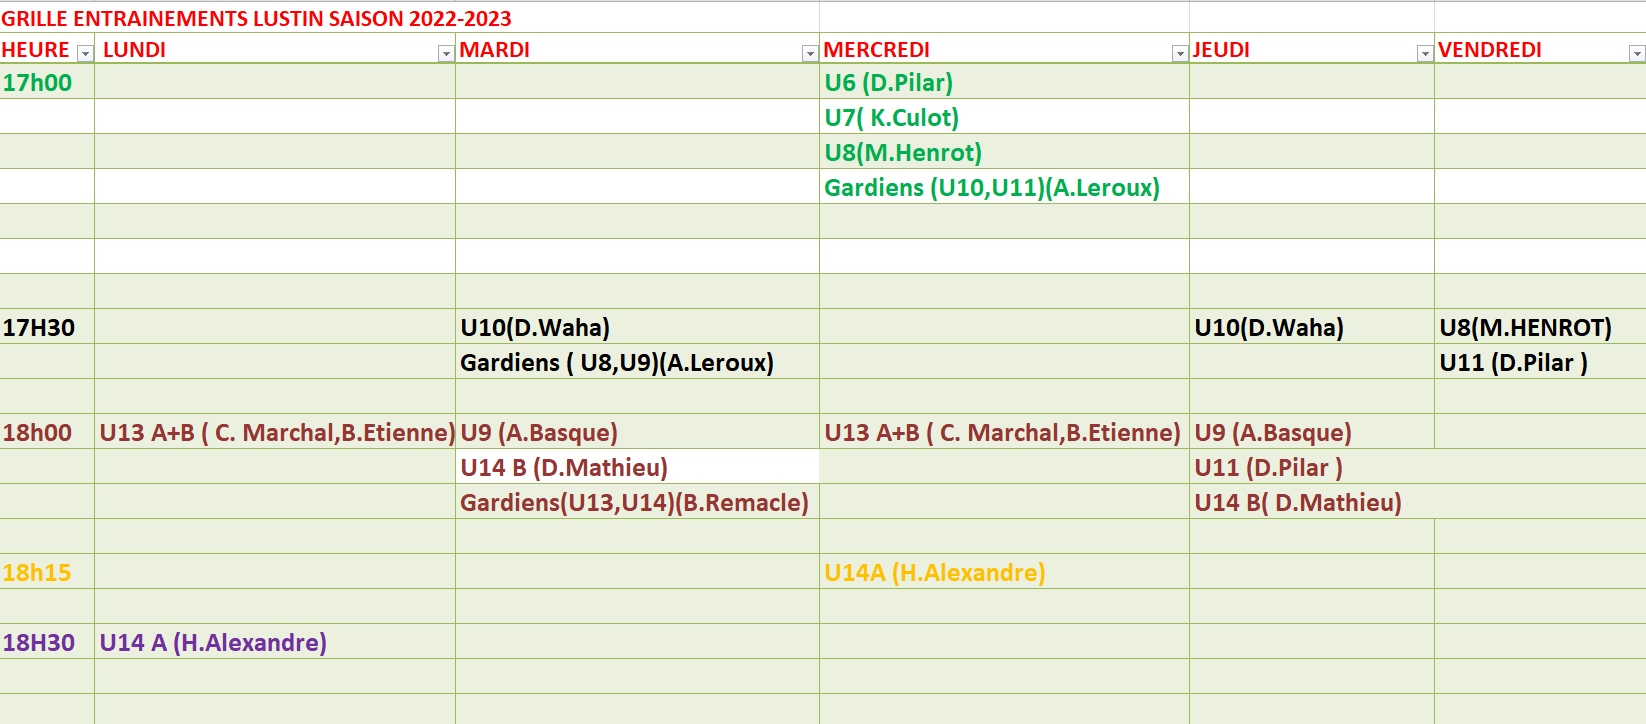Viewport: 1646px width, 724px height.
Task: Click the U8(M.HENROT) cell under VENDREDI
Action: (x=1540, y=327)
